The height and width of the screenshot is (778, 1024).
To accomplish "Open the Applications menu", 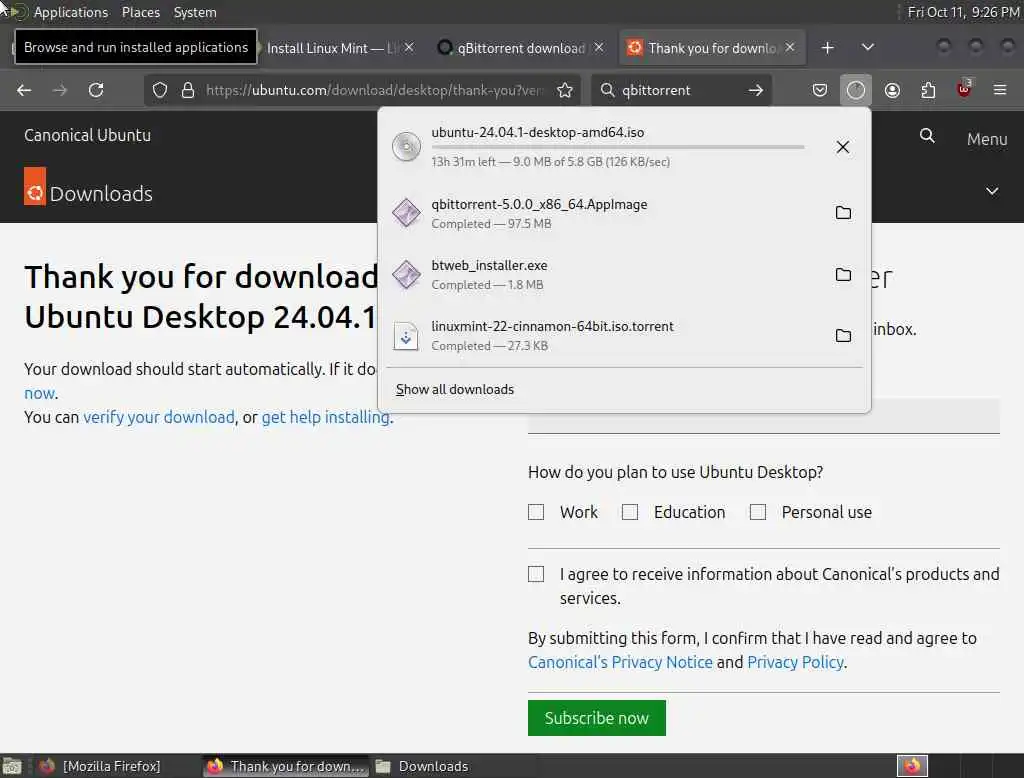I will pos(71,12).
